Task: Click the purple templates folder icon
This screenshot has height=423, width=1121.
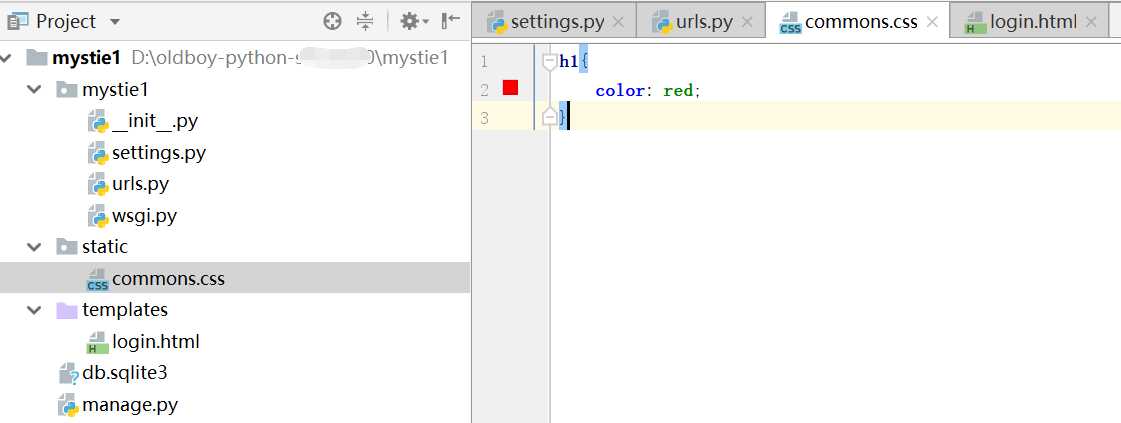Action: click(x=66, y=309)
